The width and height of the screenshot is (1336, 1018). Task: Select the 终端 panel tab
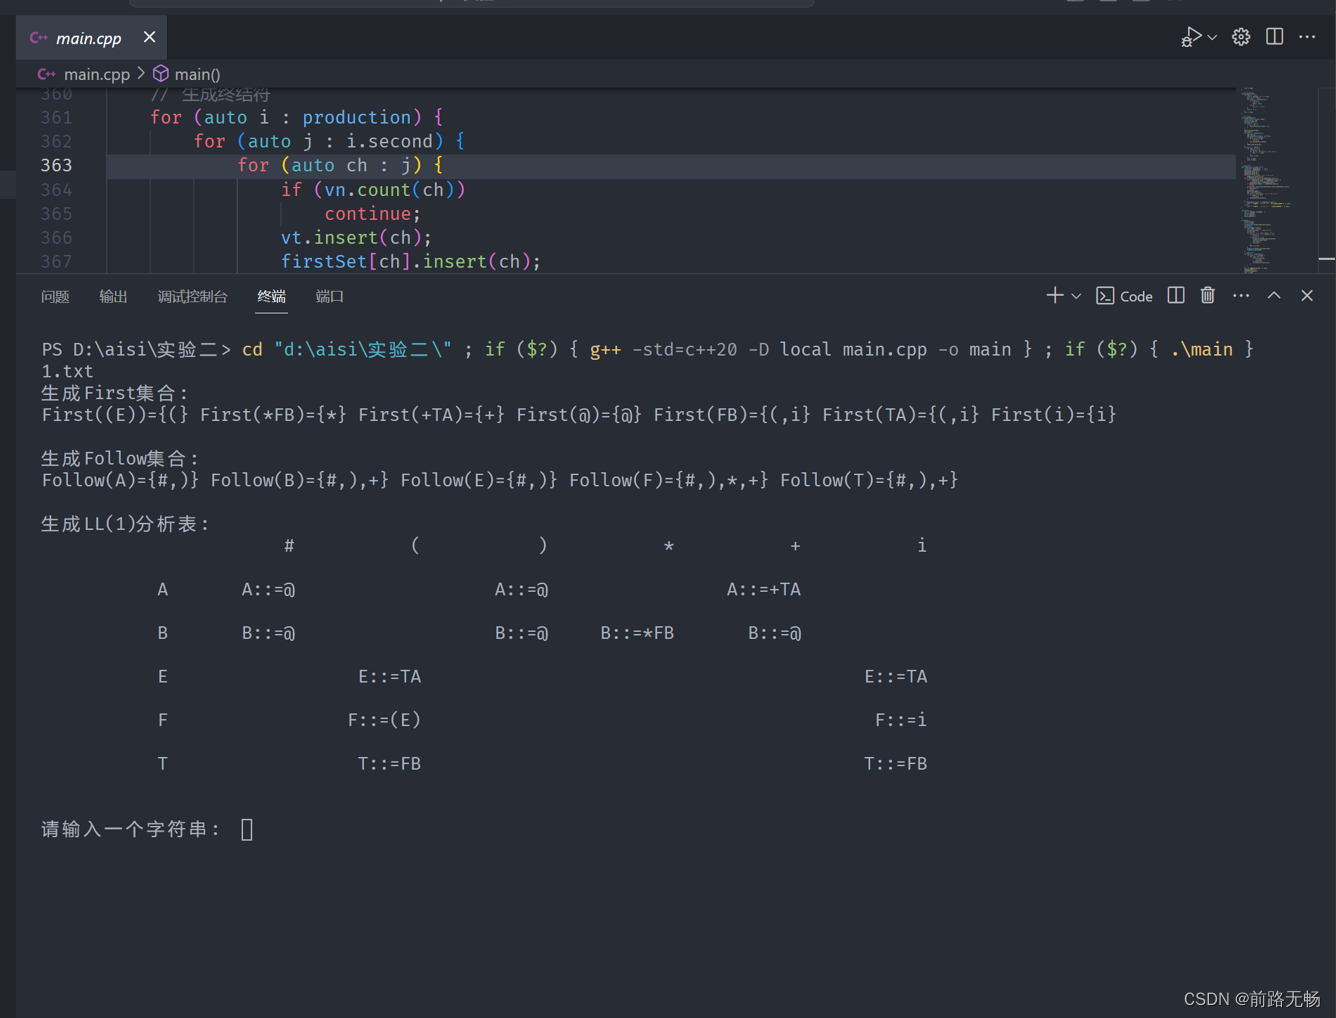coord(271,296)
